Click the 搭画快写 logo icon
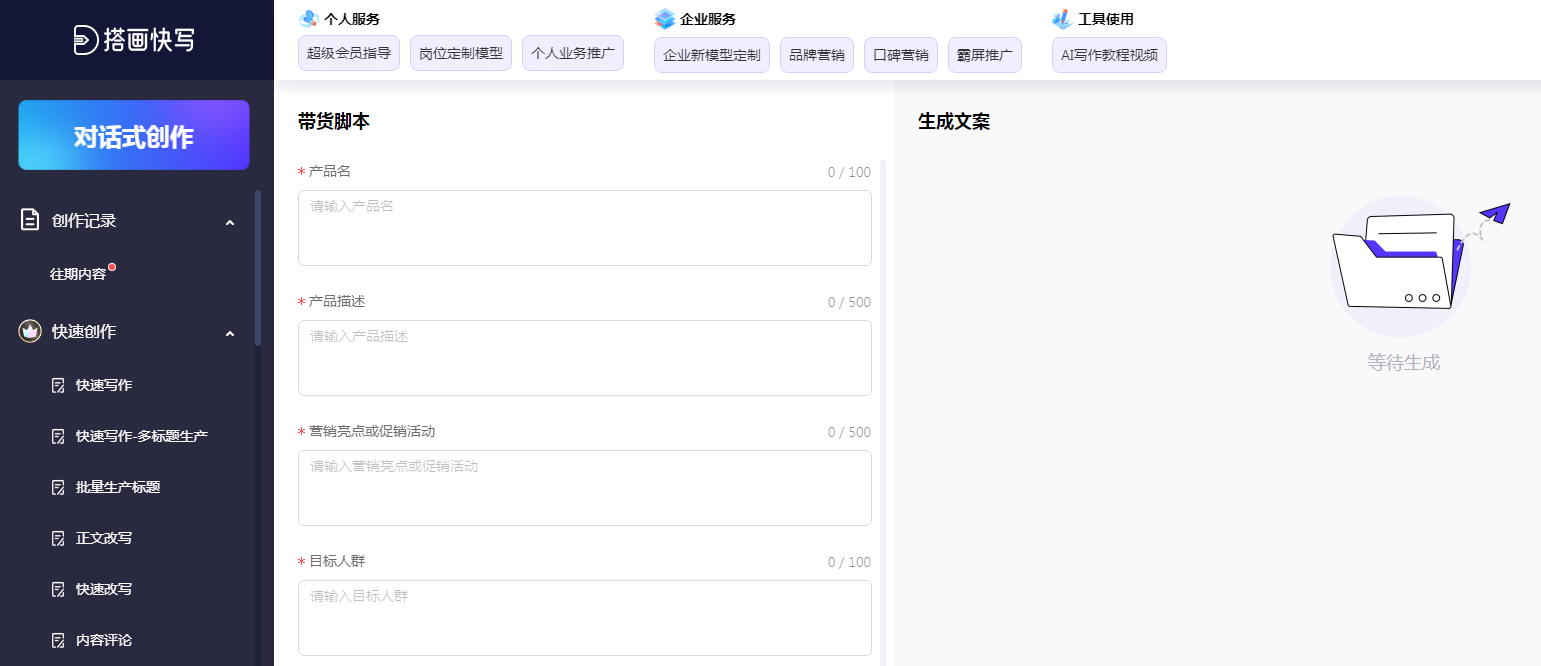Viewport: 1541px width, 666px height. (86, 40)
